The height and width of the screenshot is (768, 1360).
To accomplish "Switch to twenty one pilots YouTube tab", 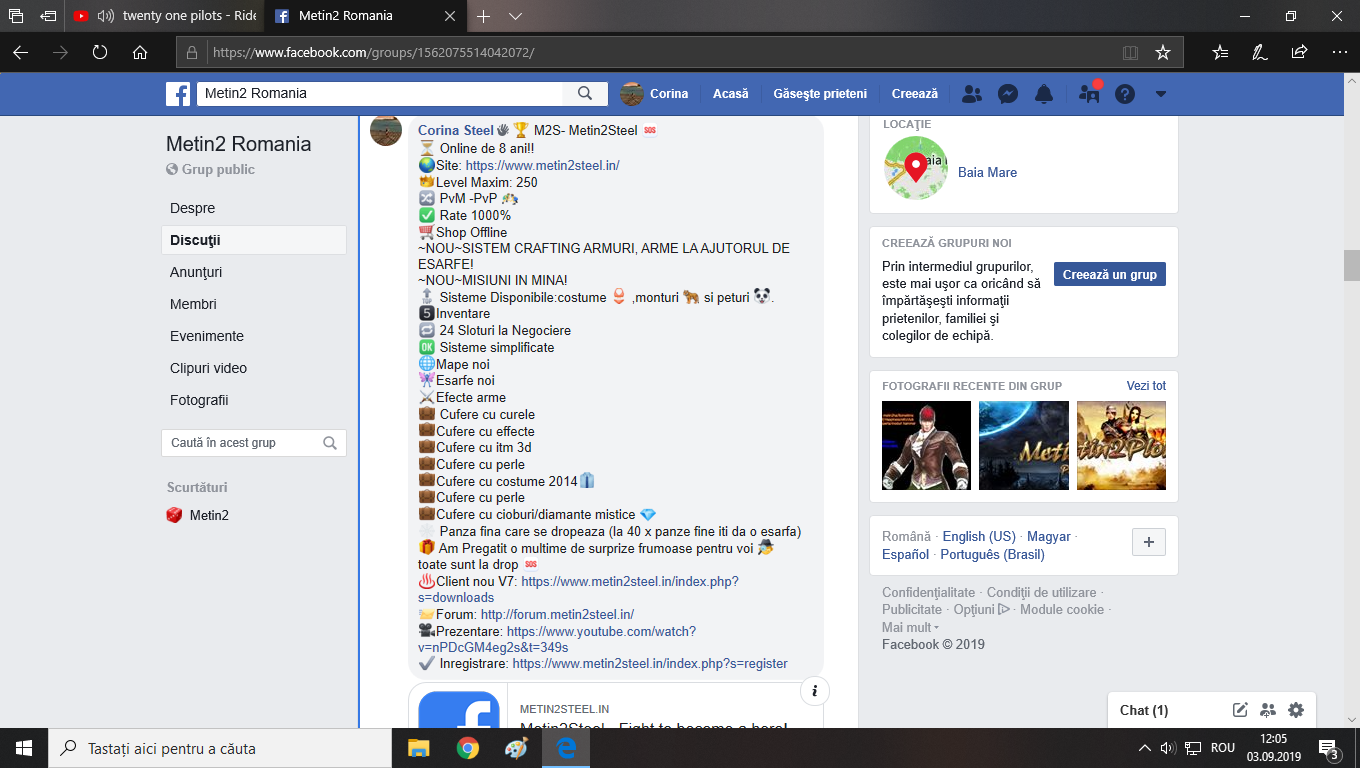I will click(163, 16).
